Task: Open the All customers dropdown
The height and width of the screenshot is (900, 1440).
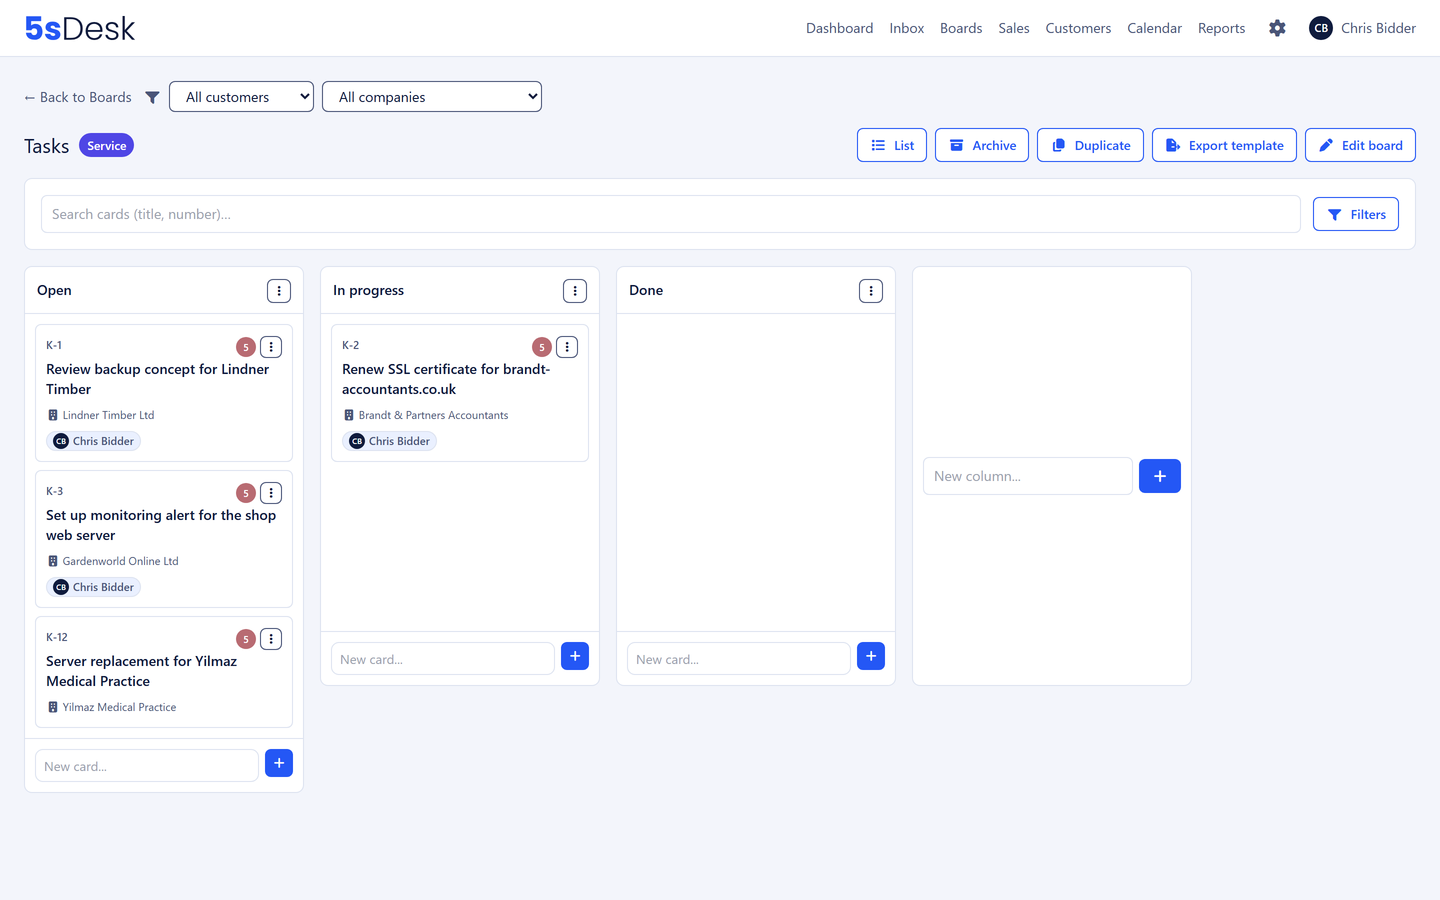Action: pos(241,97)
